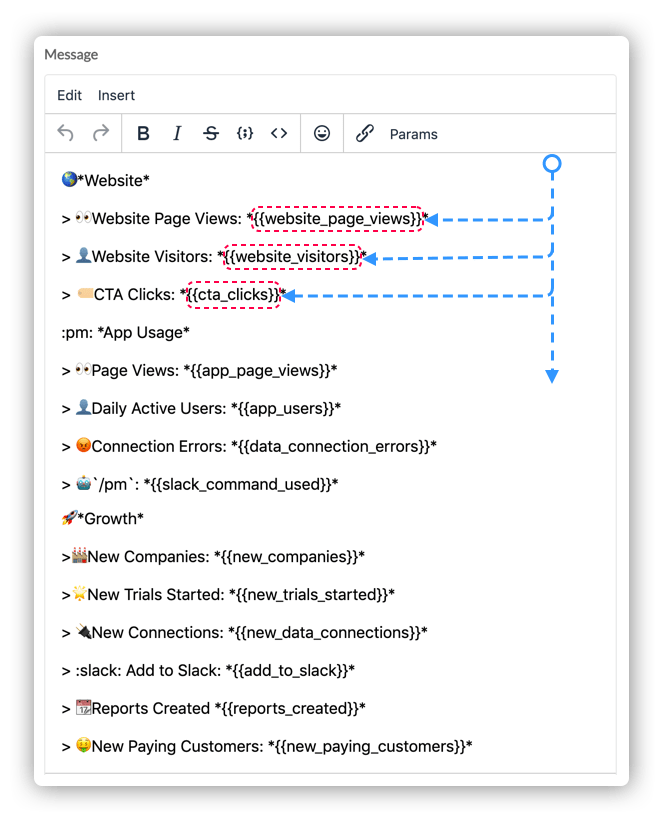Click the Website Visitors label text
662x827 pixels.
pos(152,257)
